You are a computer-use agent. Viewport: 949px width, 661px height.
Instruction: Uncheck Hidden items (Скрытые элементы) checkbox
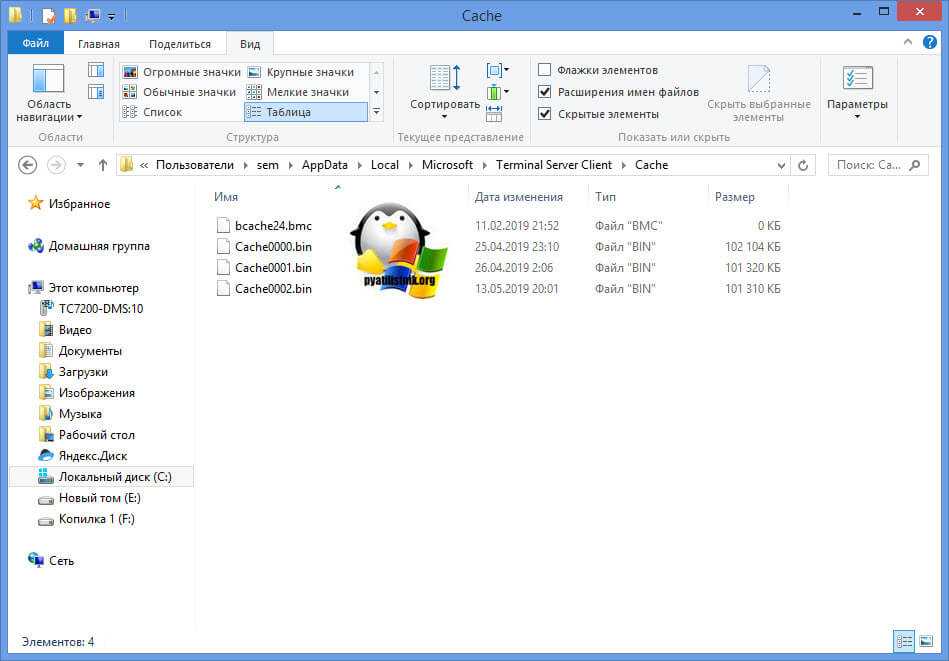click(545, 114)
